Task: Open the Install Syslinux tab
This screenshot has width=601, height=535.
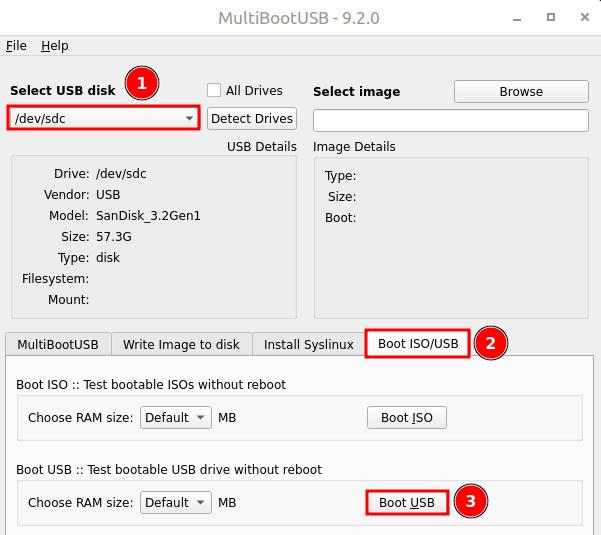Action: click(x=309, y=344)
